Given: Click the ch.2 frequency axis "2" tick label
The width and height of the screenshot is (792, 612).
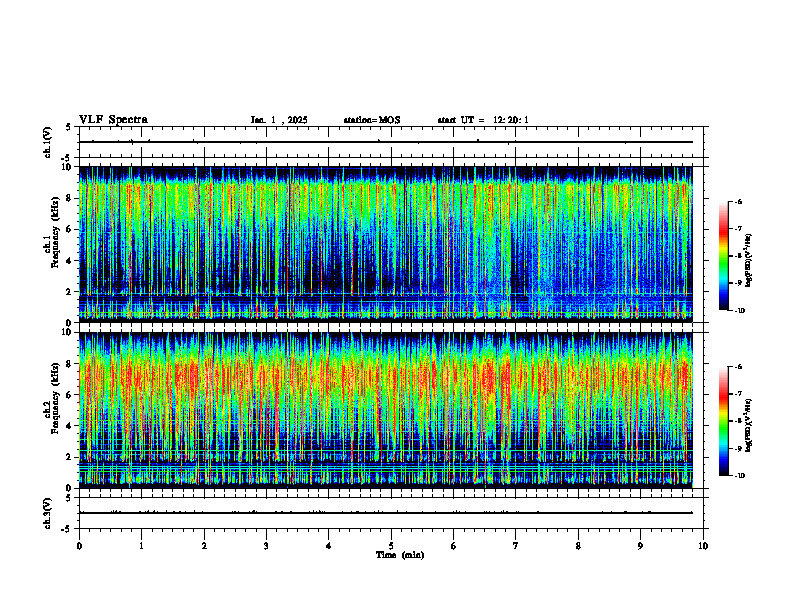Looking at the screenshot, I should pos(70,457).
